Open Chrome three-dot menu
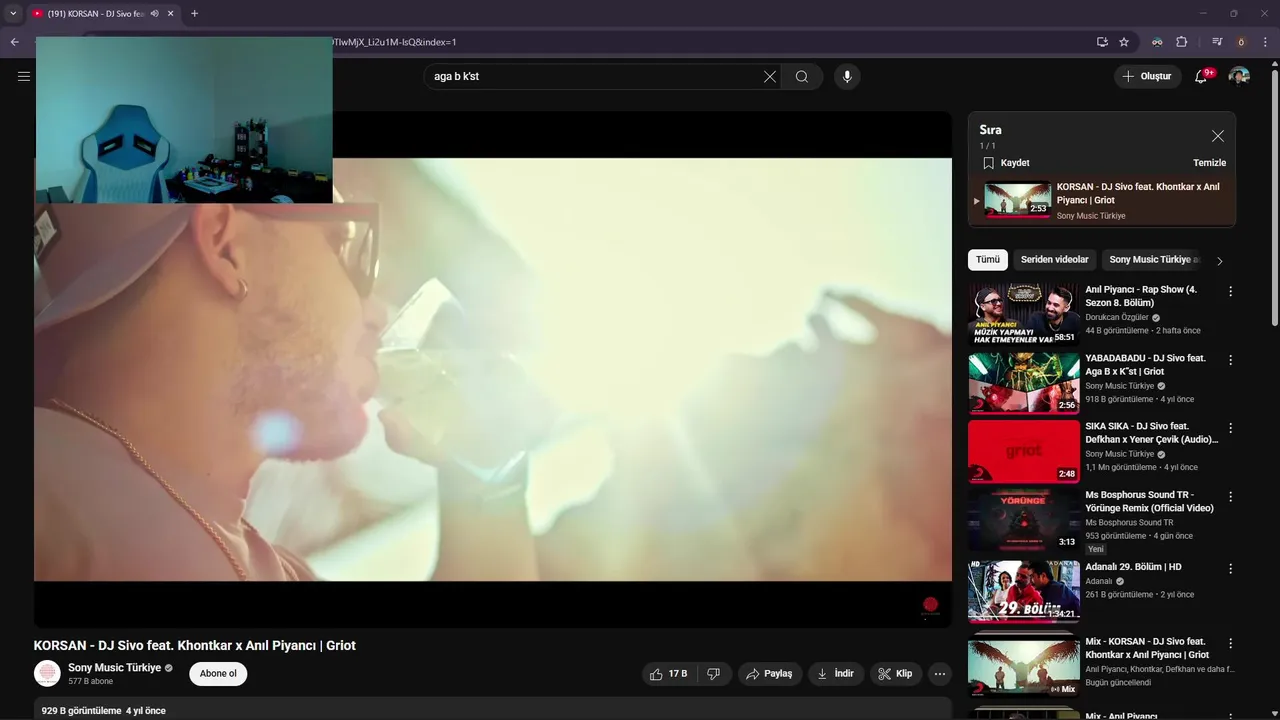Image resolution: width=1280 pixels, height=720 pixels. pos(1265,42)
